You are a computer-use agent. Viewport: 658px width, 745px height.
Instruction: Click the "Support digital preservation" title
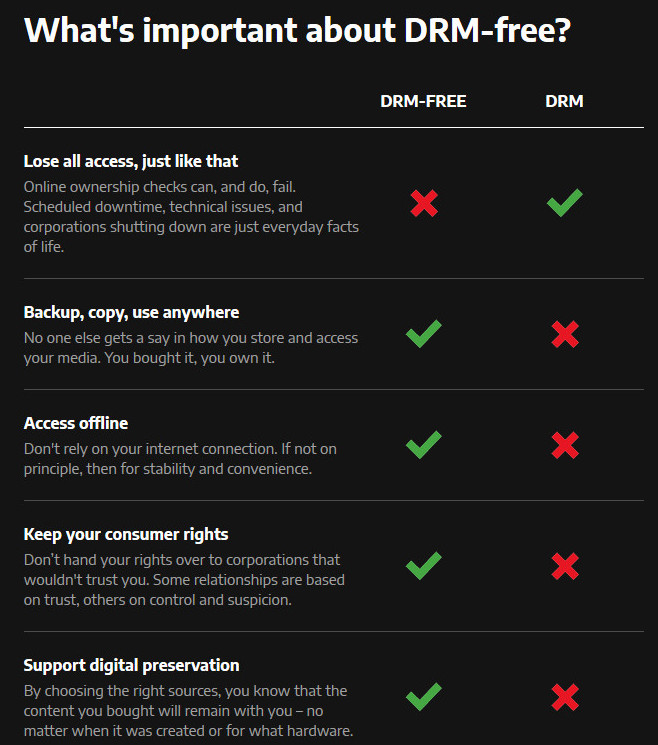(131, 665)
